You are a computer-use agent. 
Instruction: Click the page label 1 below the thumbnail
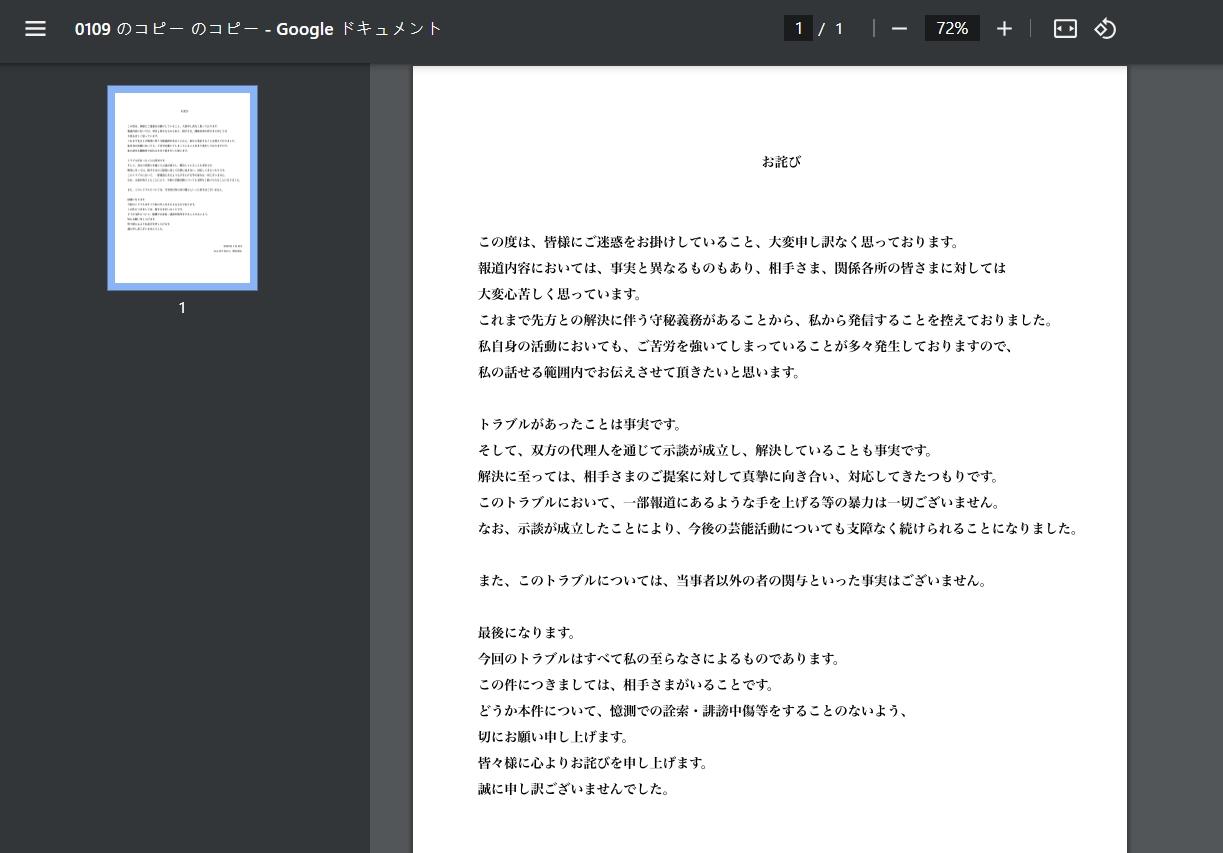pos(182,308)
